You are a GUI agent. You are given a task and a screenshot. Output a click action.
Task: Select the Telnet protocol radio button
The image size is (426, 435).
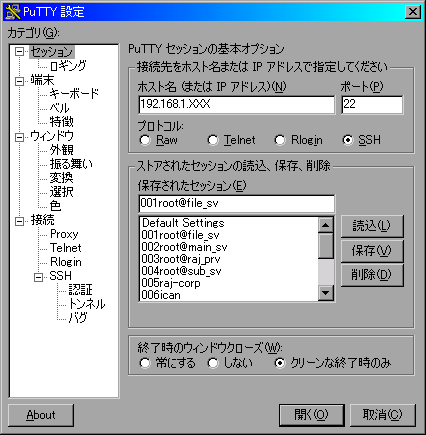pos(213,140)
